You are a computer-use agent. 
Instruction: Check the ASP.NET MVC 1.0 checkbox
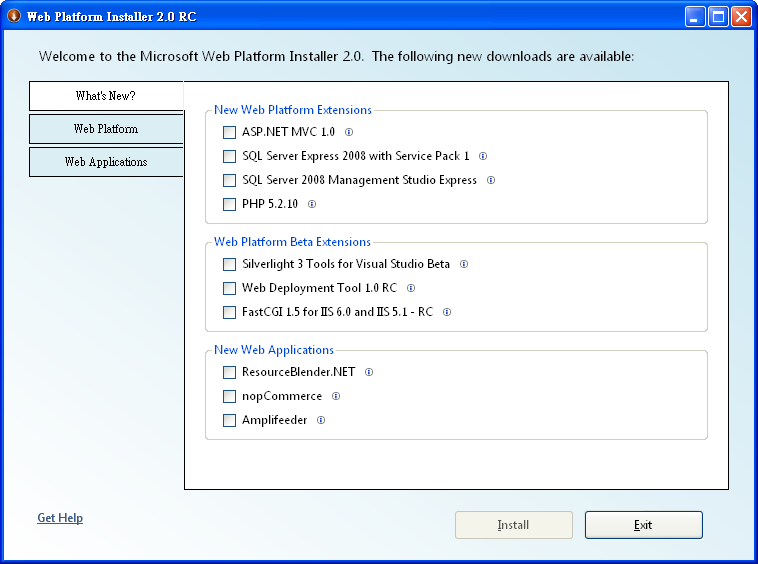point(229,132)
